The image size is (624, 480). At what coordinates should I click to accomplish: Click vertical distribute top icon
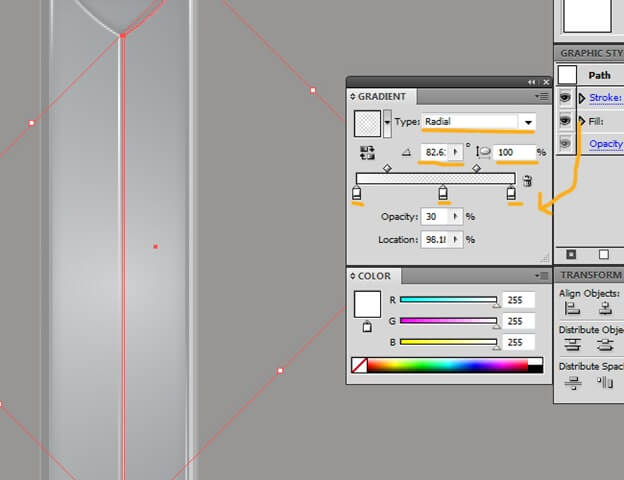pos(573,346)
